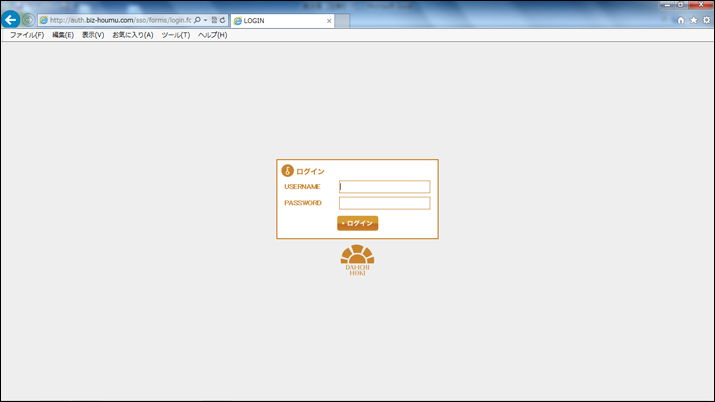Focus the USERNAME input field

(384, 186)
